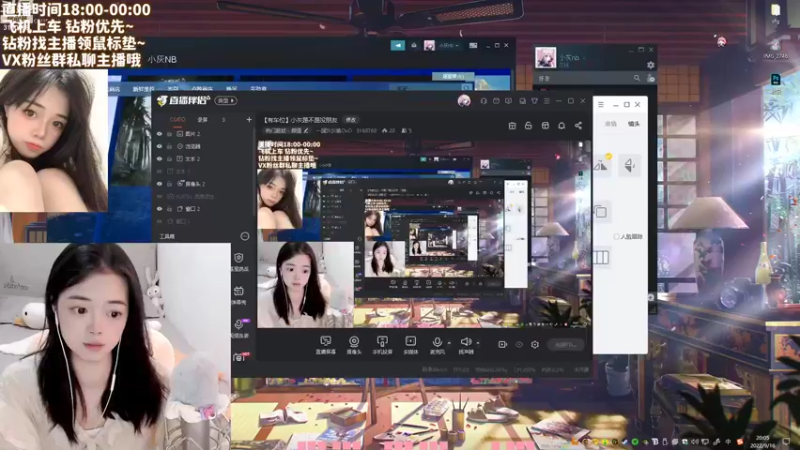Expand microphone options arrow
This screenshot has height=450, width=800.
point(449,343)
